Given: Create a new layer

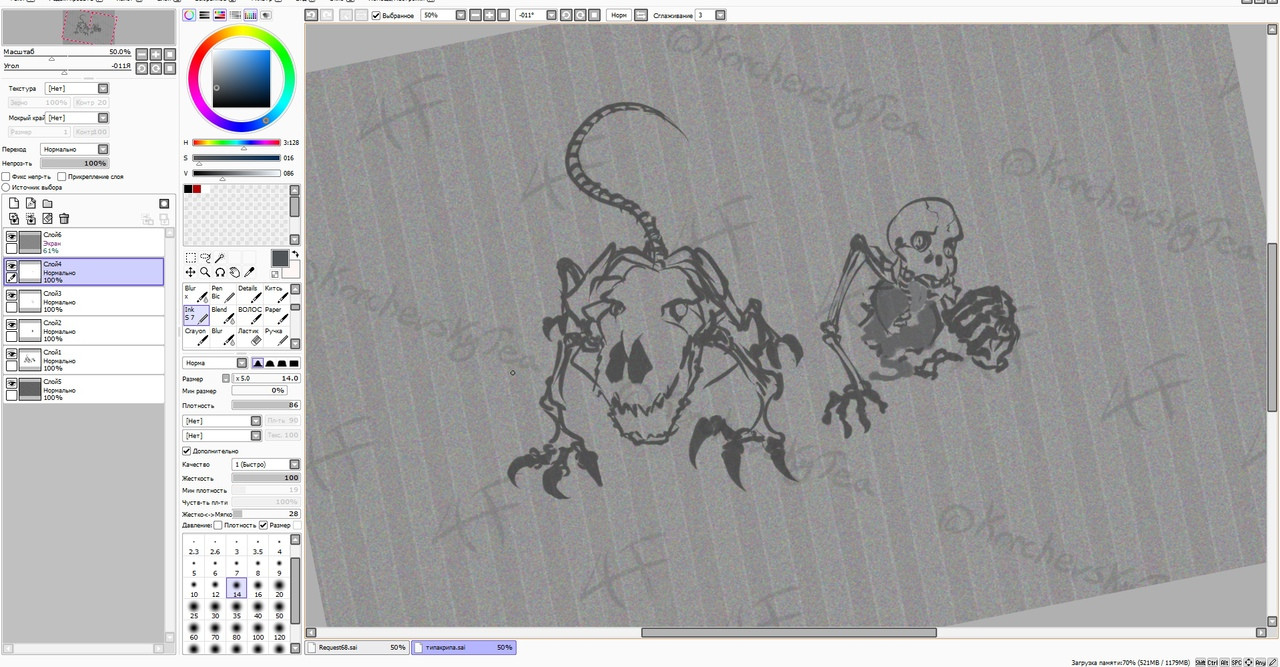Looking at the screenshot, I should (14, 204).
